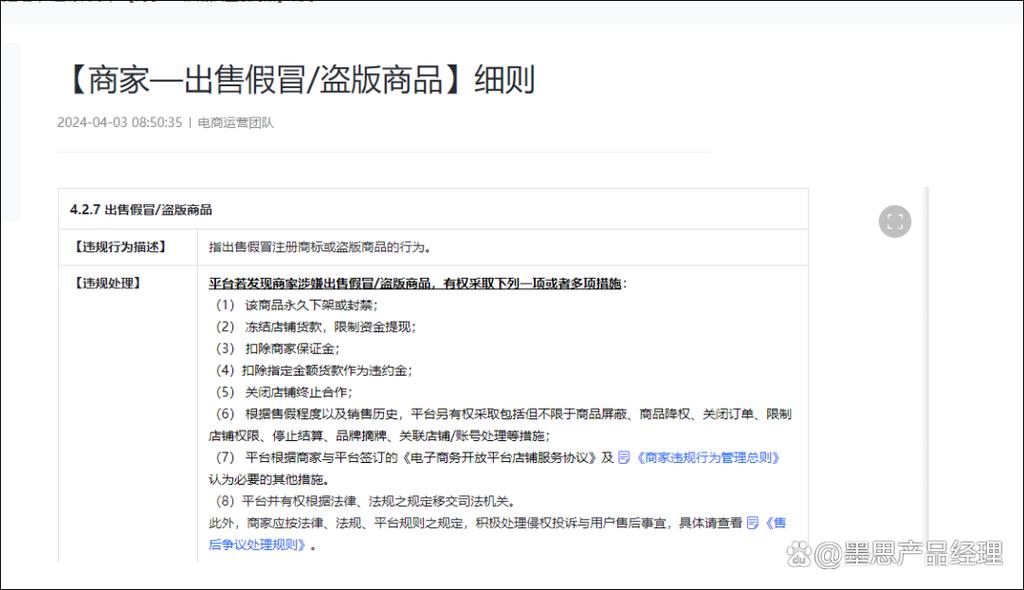Click the author text 电商运营团队
This screenshot has width=1024, height=590.
click(236, 122)
